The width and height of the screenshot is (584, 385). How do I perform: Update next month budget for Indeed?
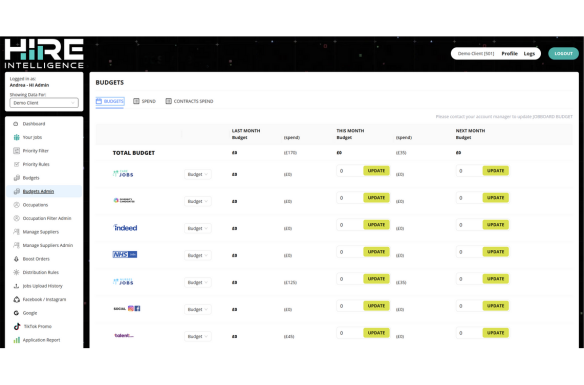point(495,225)
